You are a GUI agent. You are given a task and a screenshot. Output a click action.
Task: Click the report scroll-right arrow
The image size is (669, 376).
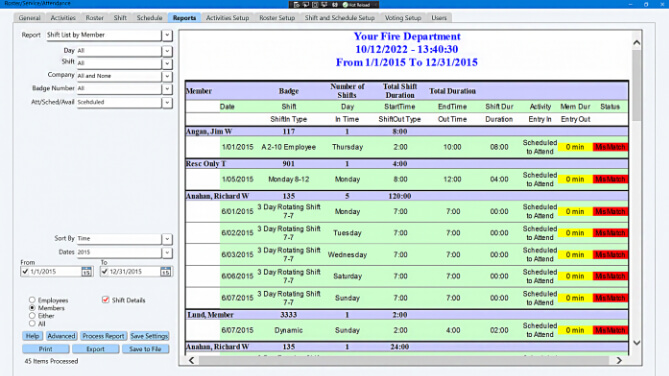[619, 361]
